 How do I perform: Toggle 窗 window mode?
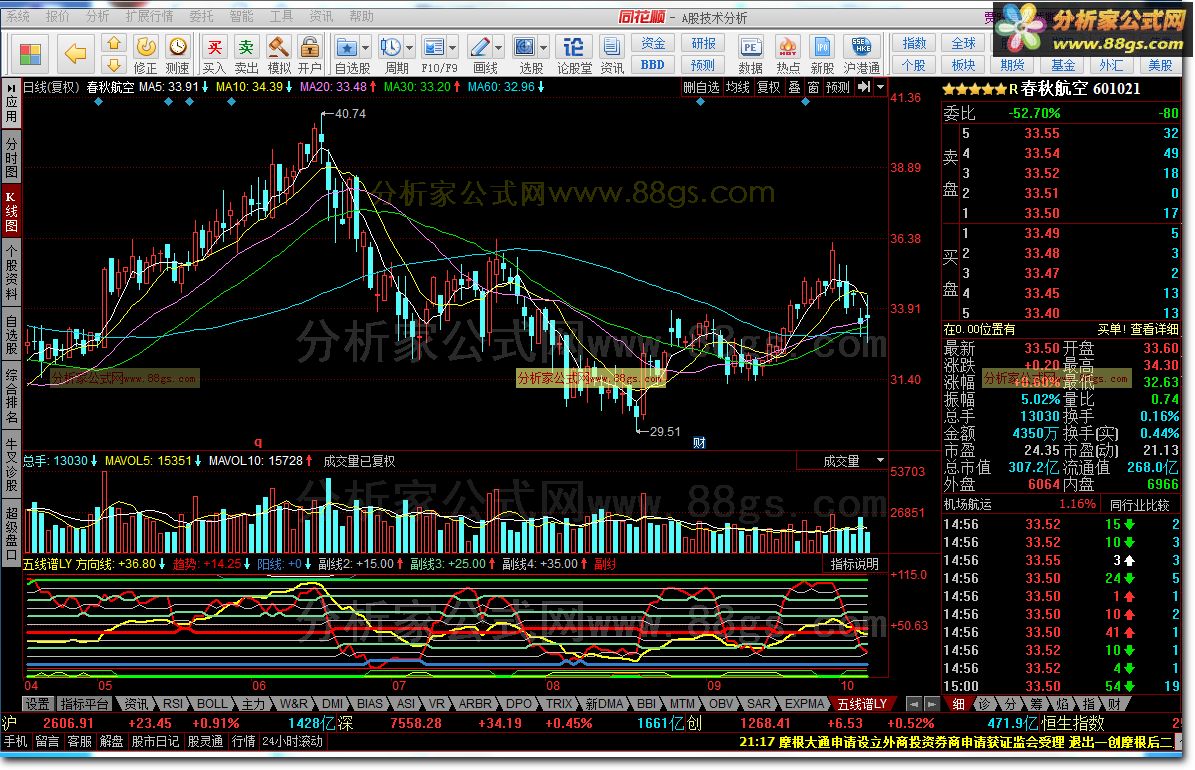click(813, 87)
